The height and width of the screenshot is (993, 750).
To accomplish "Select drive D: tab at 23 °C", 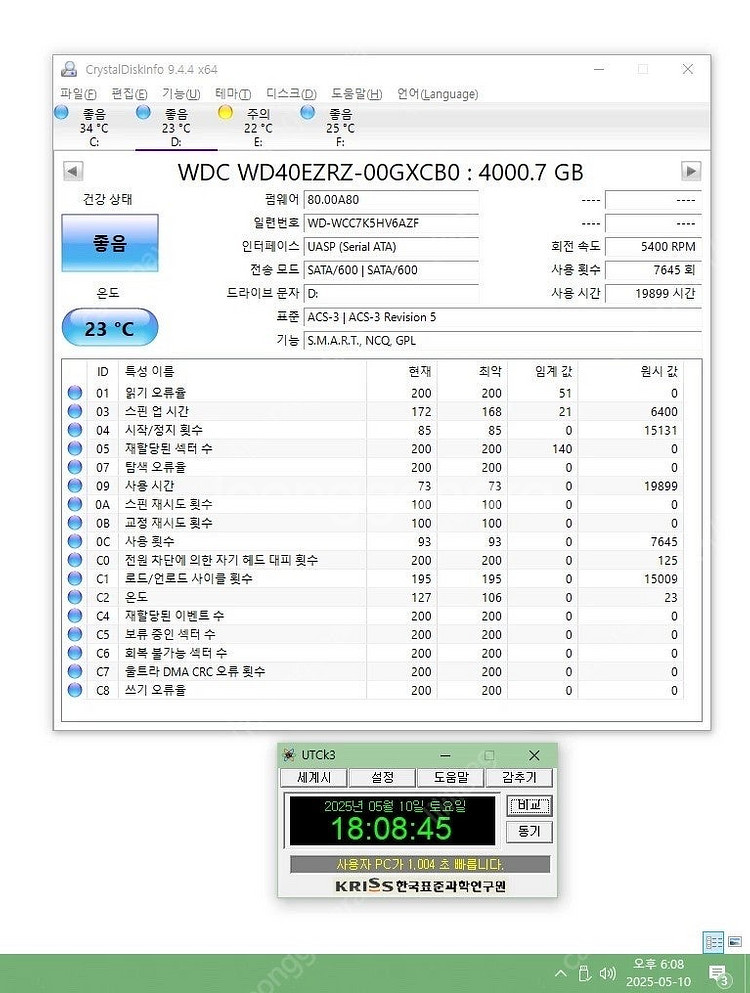I will 176,127.
